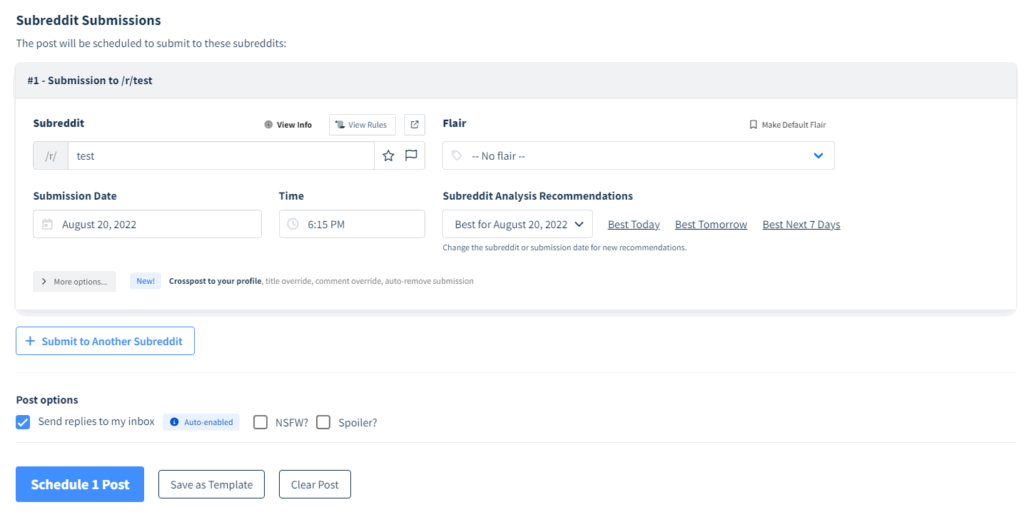This screenshot has width=1024, height=512.
Task: Click Schedule 1 Post button
Action: (80, 485)
